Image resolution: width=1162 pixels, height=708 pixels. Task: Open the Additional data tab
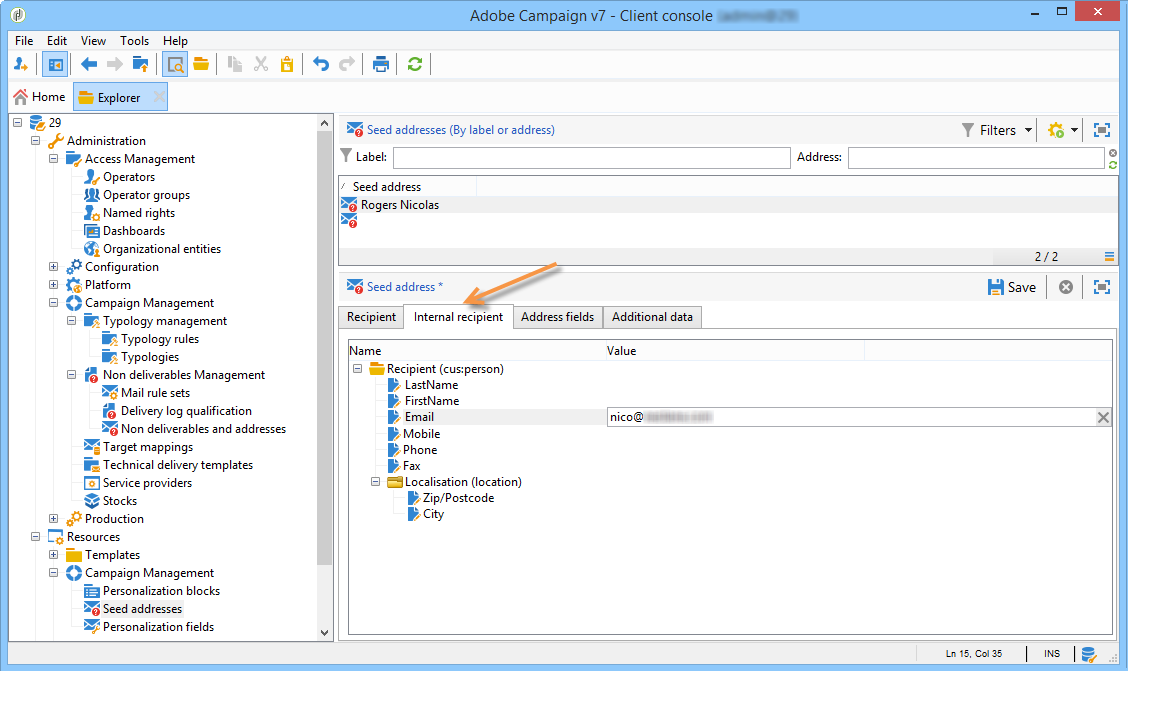click(x=652, y=317)
